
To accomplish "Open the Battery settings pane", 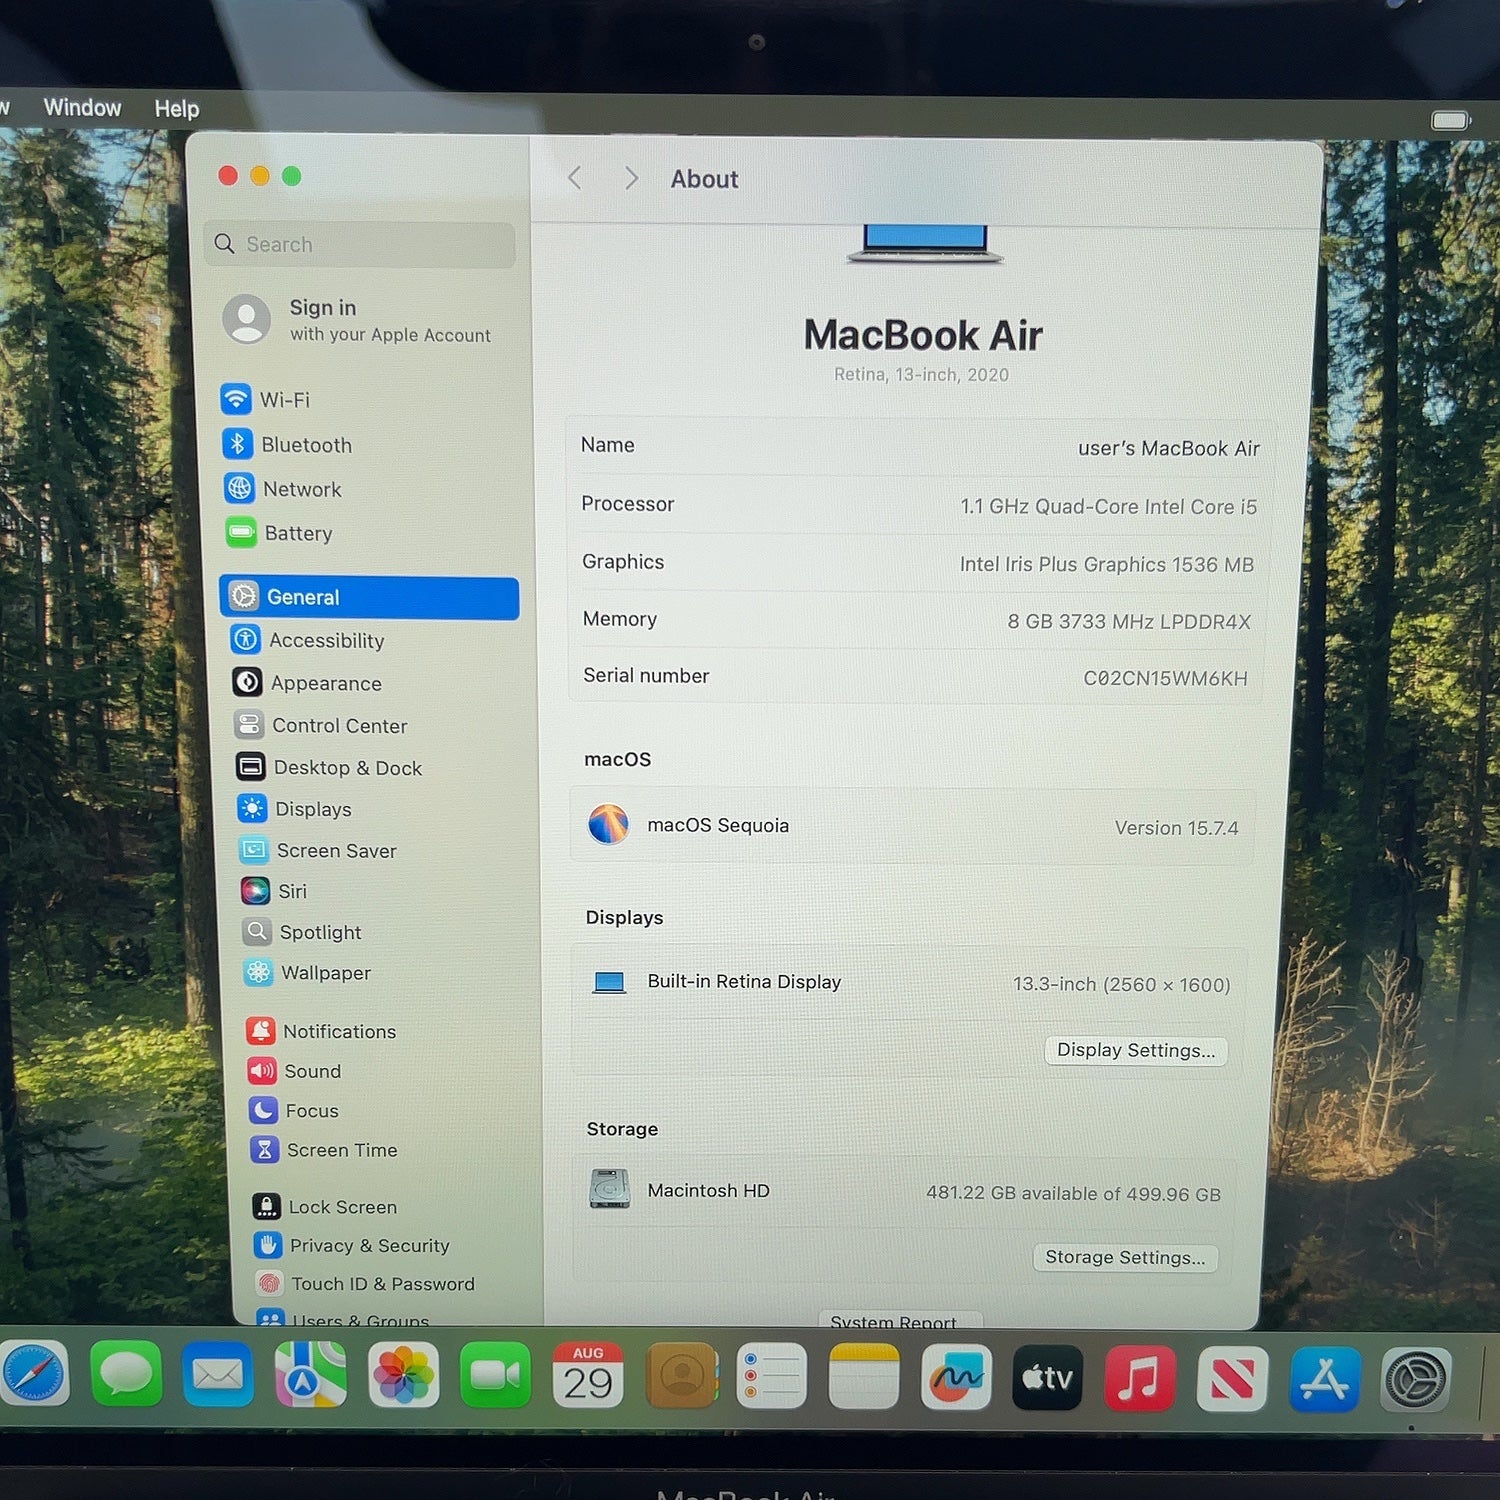I will 279,533.
